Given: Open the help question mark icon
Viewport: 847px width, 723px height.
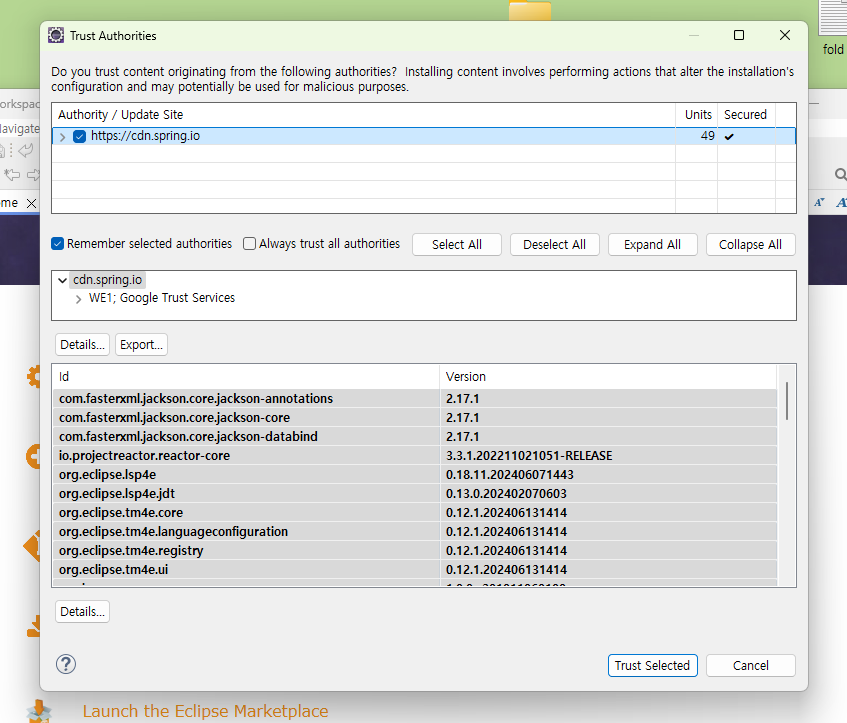Looking at the screenshot, I should 66,664.
